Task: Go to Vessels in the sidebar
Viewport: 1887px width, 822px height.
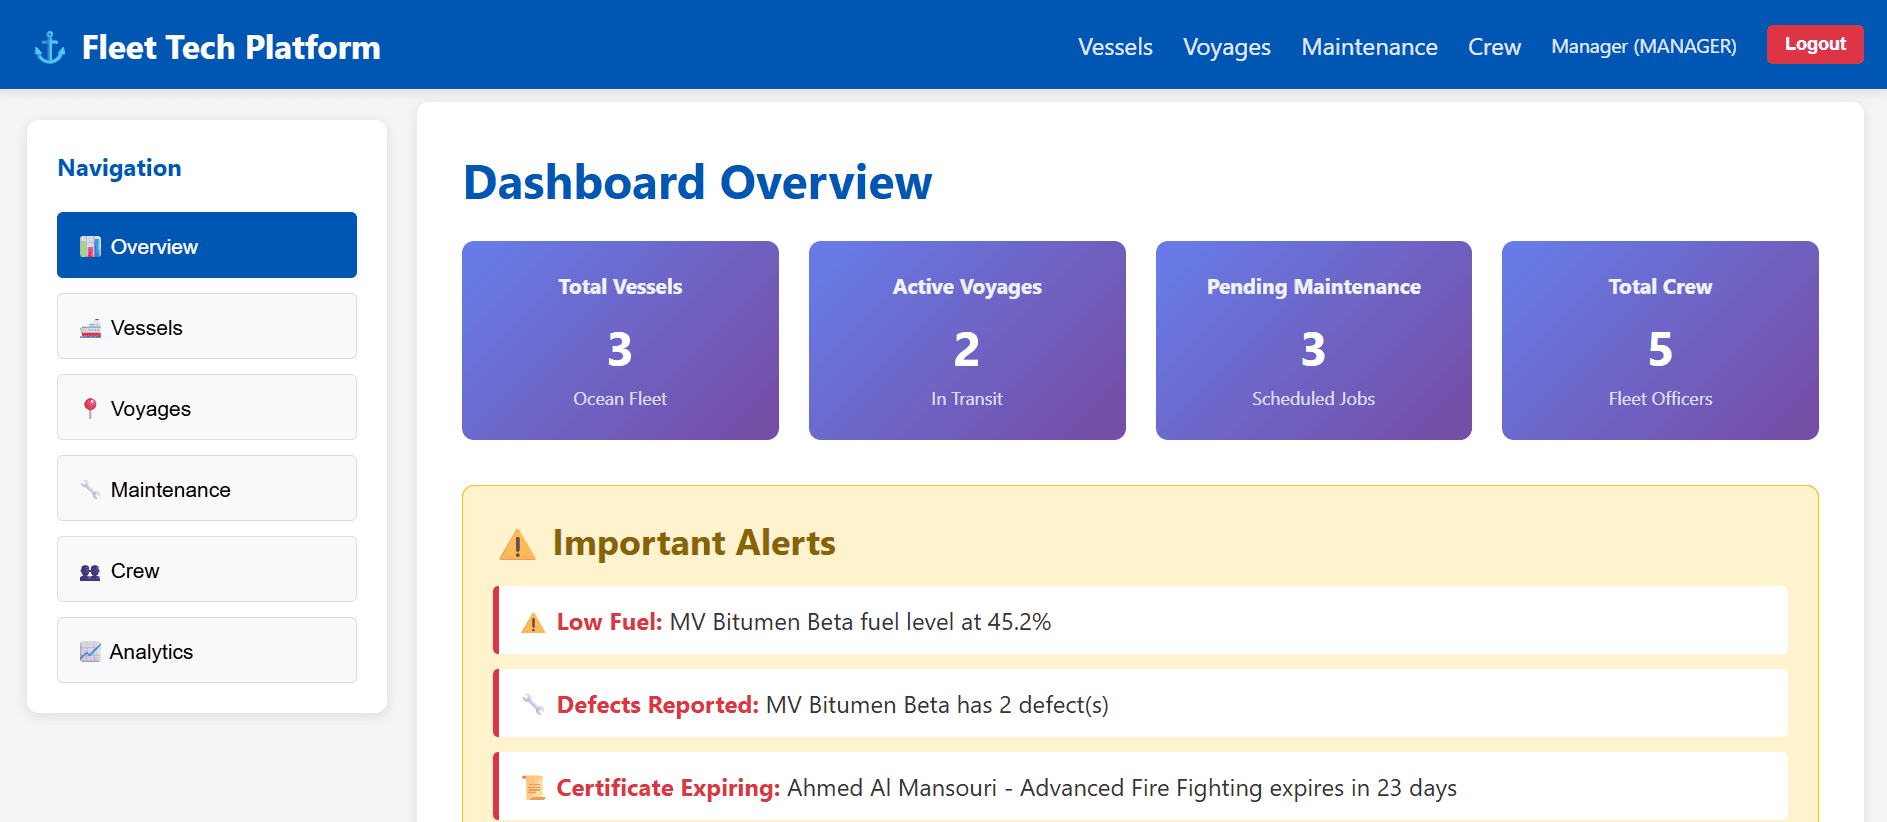Action: (207, 326)
